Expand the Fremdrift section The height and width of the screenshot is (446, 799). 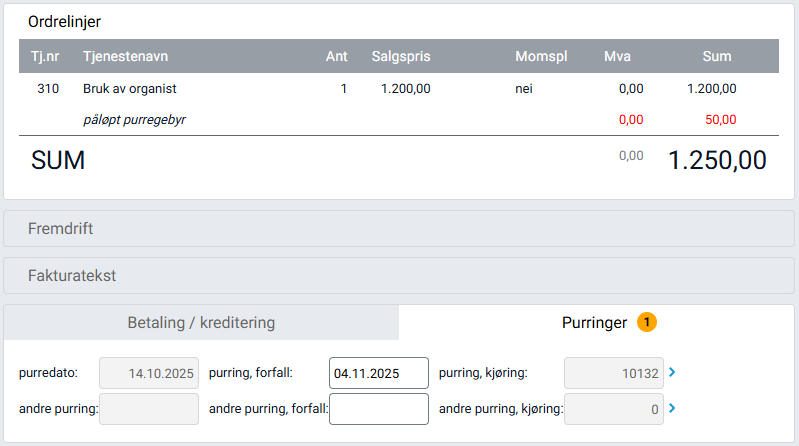399,228
